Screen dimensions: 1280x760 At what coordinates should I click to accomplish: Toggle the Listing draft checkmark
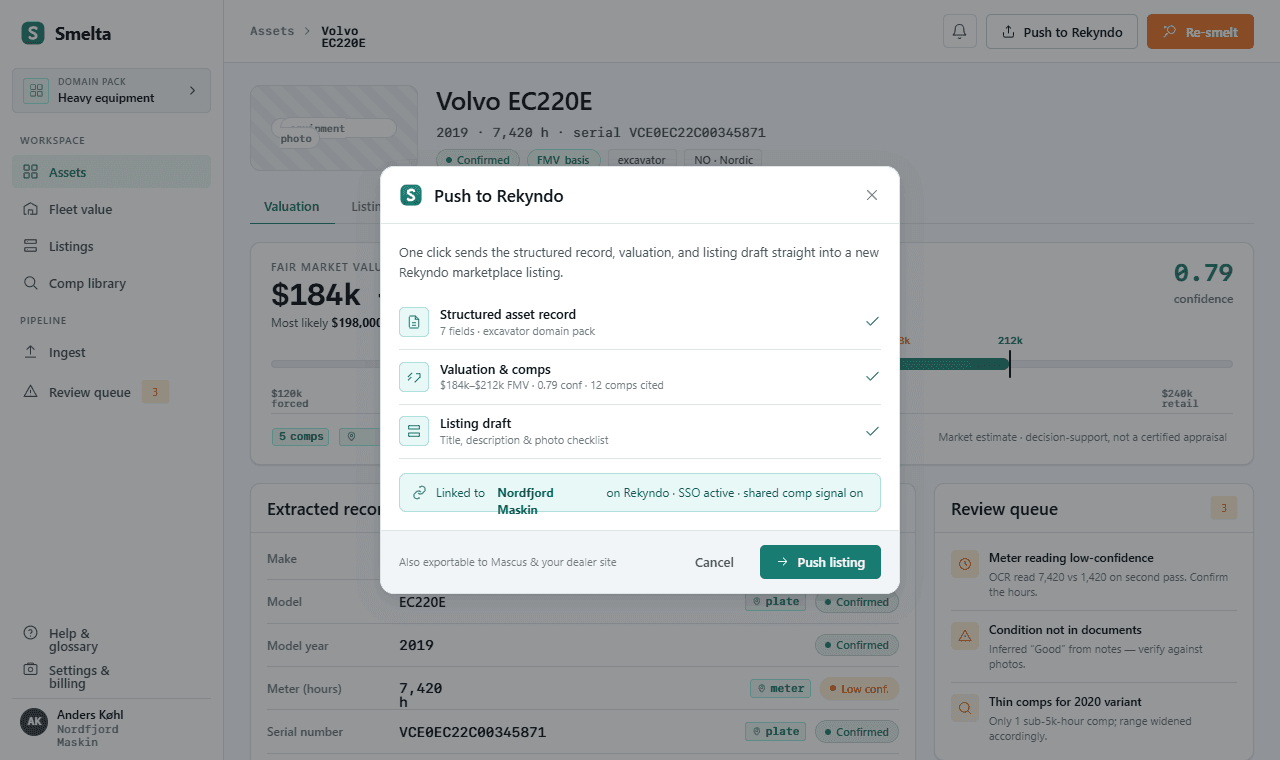[x=872, y=431]
